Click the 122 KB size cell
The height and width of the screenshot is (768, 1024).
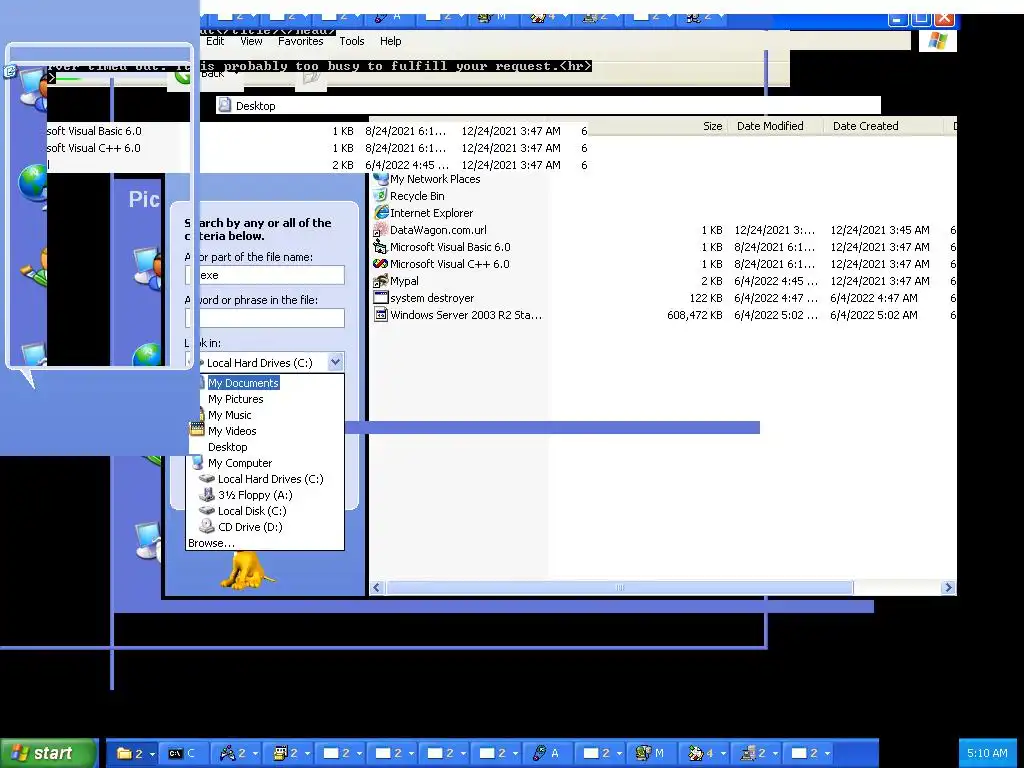coord(706,298)
